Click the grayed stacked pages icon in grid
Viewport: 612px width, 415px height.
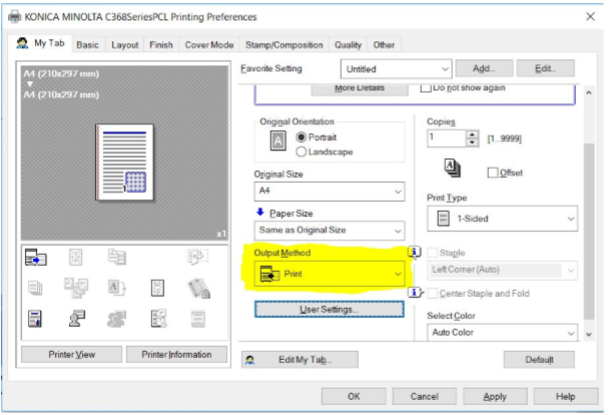point(35,288)
